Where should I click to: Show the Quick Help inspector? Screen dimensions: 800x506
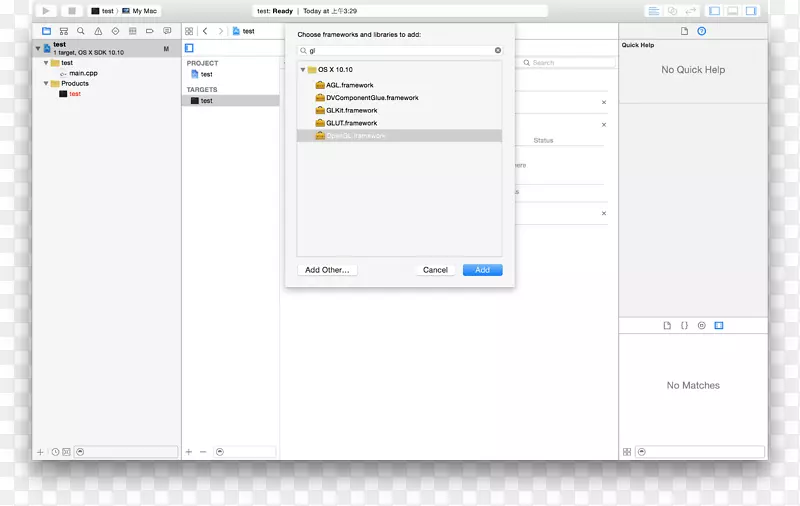click(702, 31)
